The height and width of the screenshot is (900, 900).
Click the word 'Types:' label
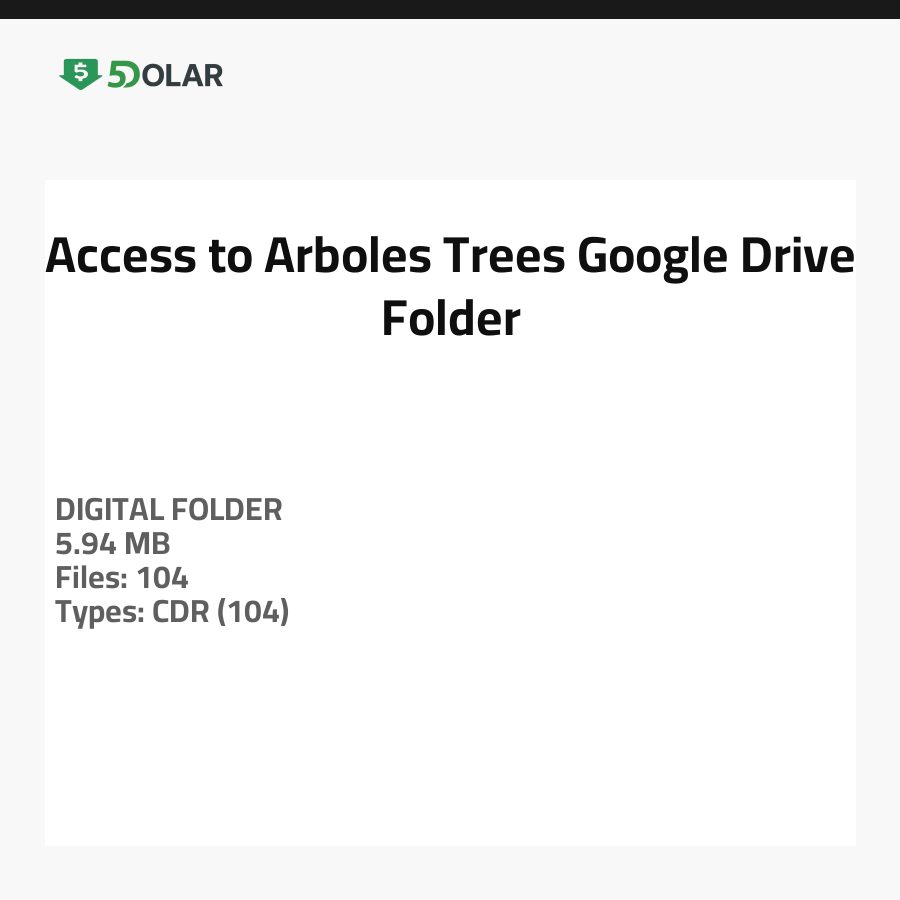click(100, 612)
